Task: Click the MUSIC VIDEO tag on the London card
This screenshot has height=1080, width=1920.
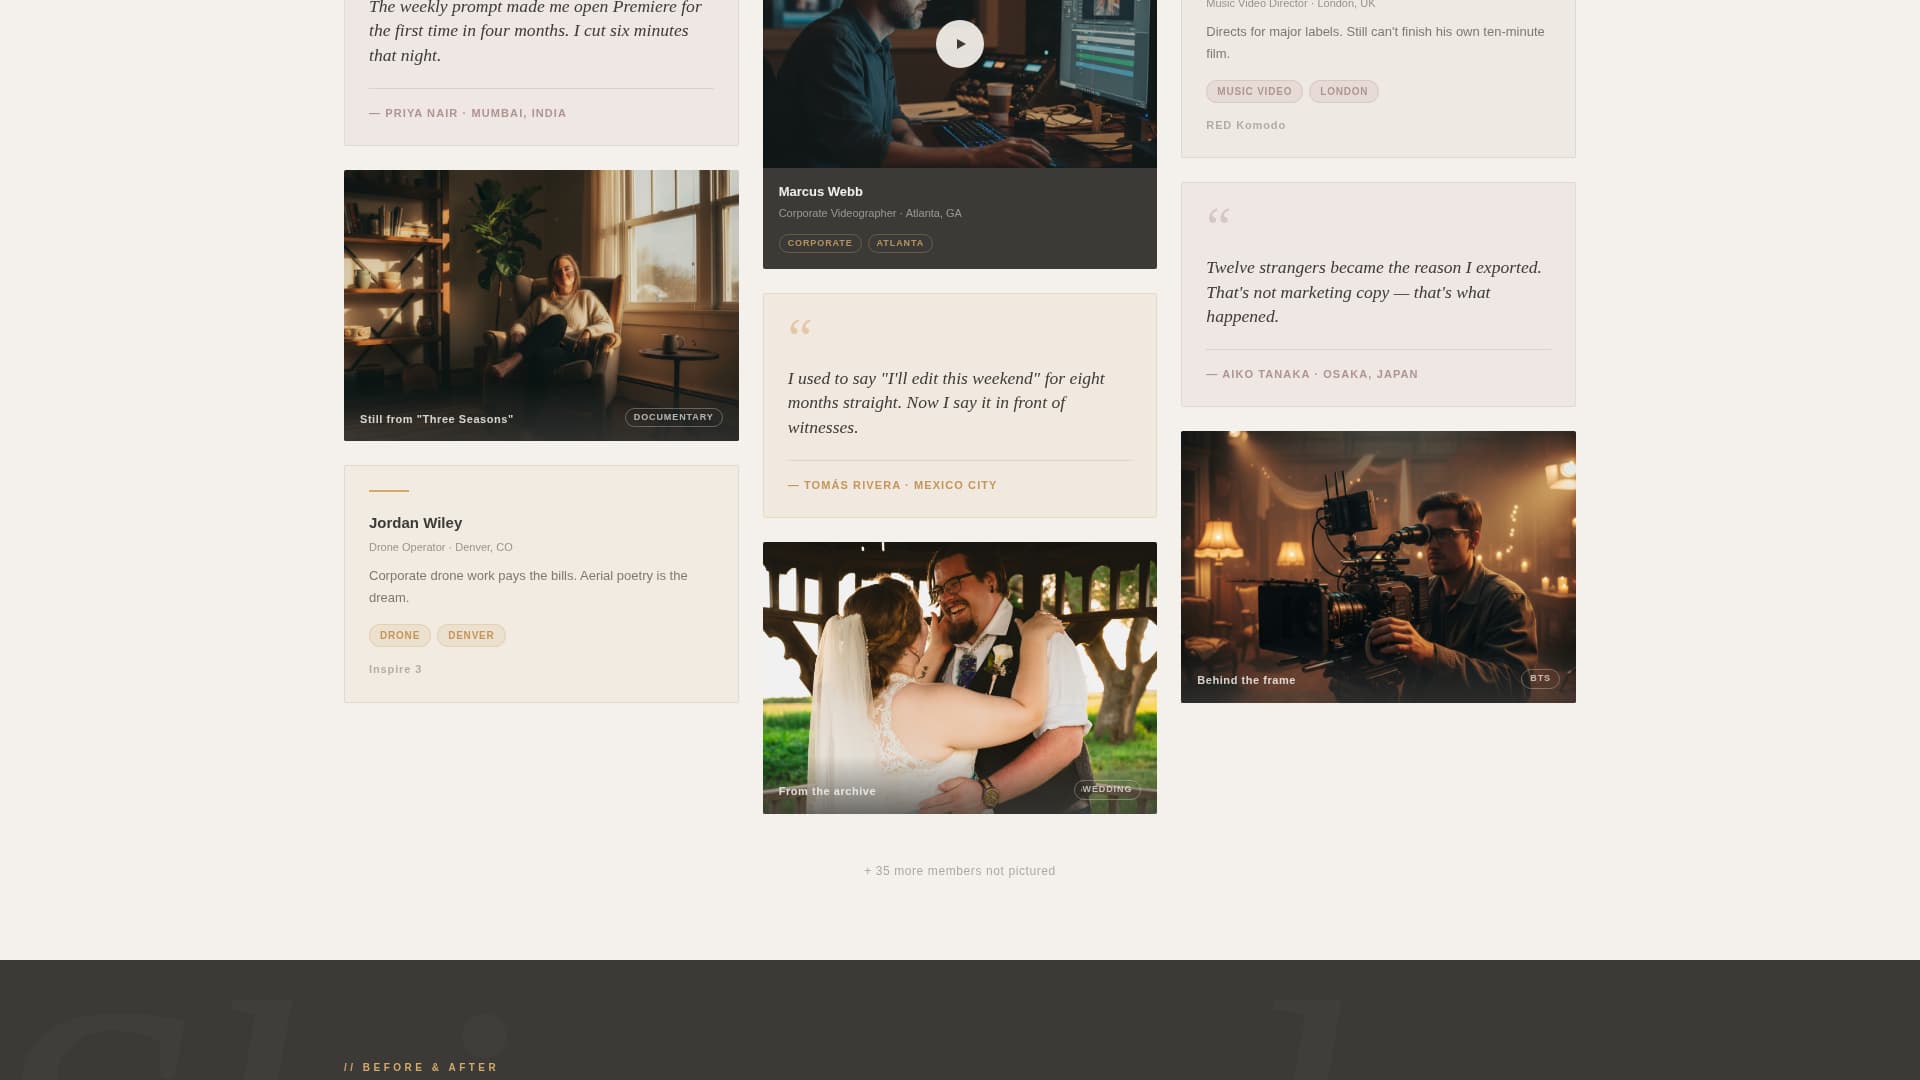Action: pyautogui.click(x=1254, y=91)
